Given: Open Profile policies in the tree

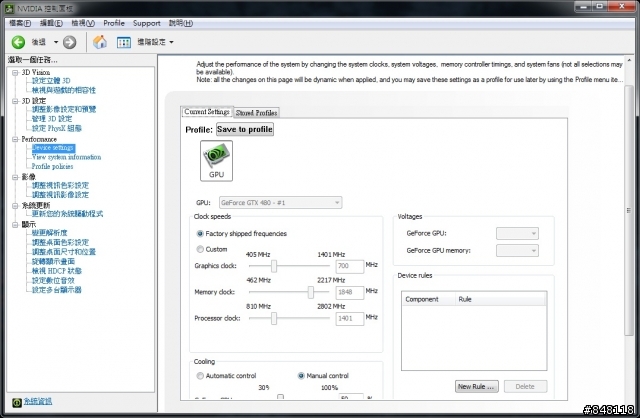Looking at the screenshot, I should pos(52,167).
